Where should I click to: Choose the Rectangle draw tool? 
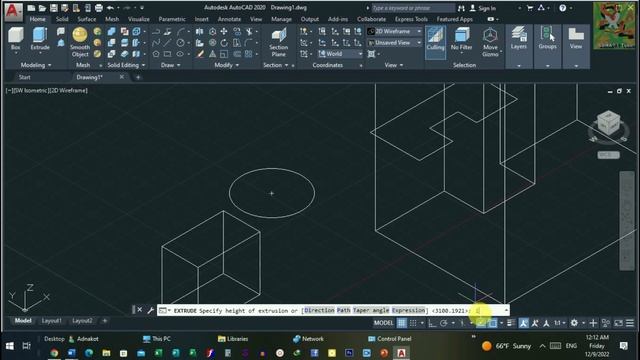click(167, 54)
